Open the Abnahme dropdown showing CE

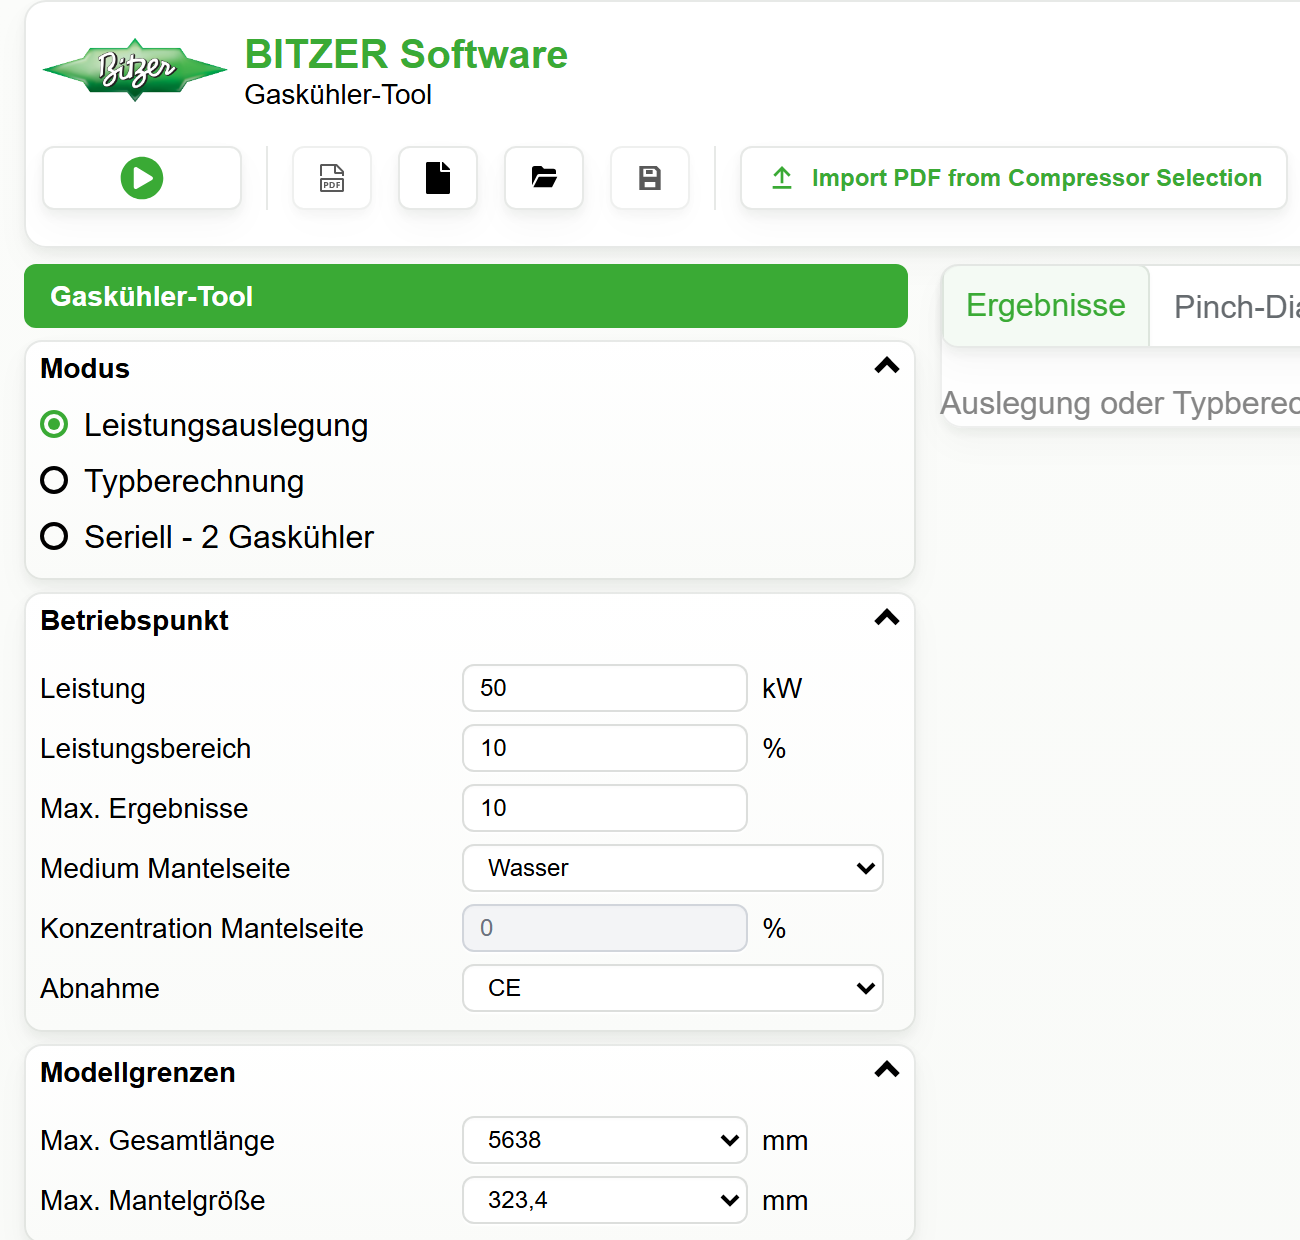pos(673,988)
